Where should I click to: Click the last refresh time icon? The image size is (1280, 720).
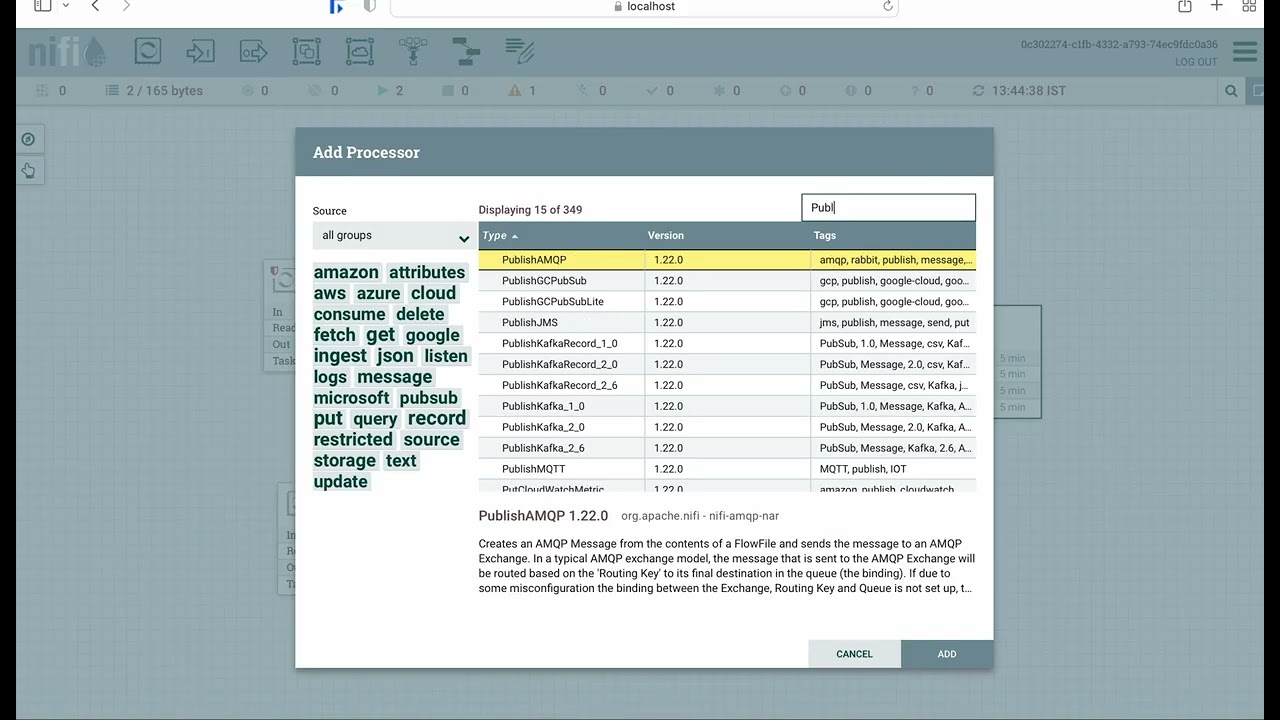978,90
